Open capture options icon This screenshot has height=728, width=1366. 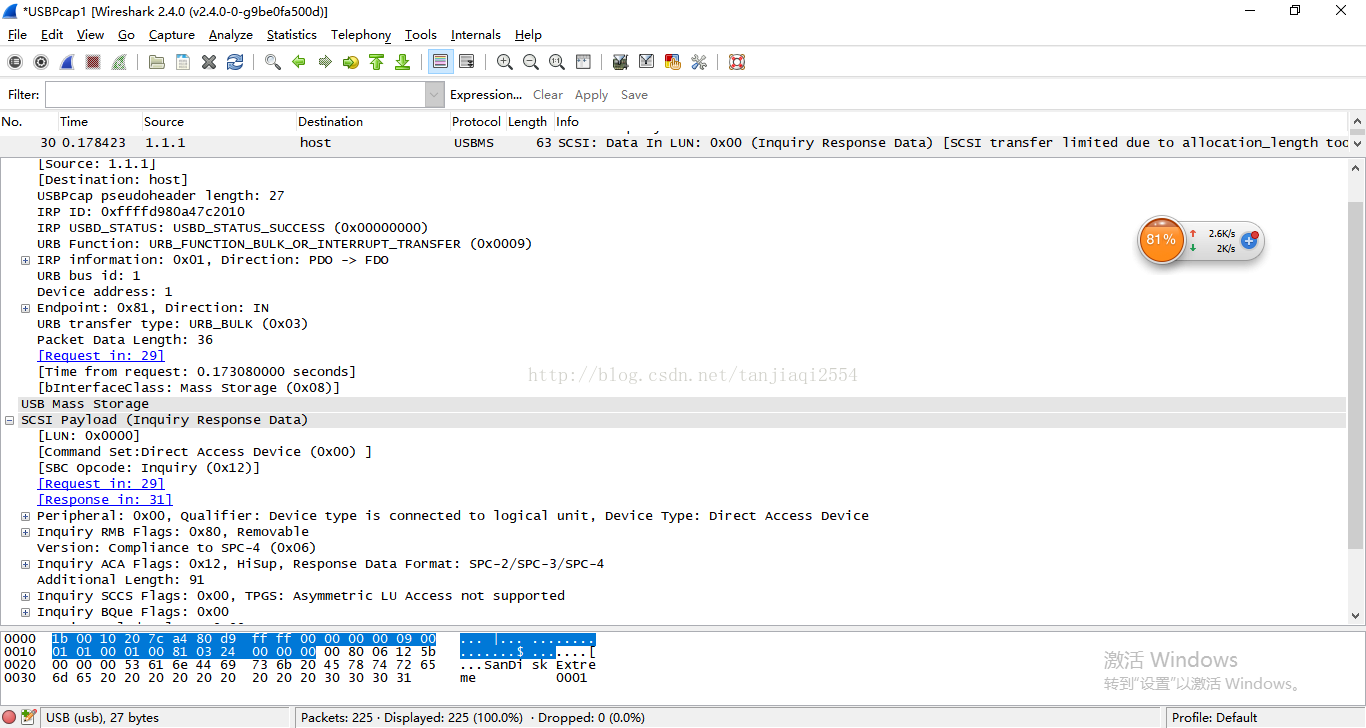[x=41, y=62]
